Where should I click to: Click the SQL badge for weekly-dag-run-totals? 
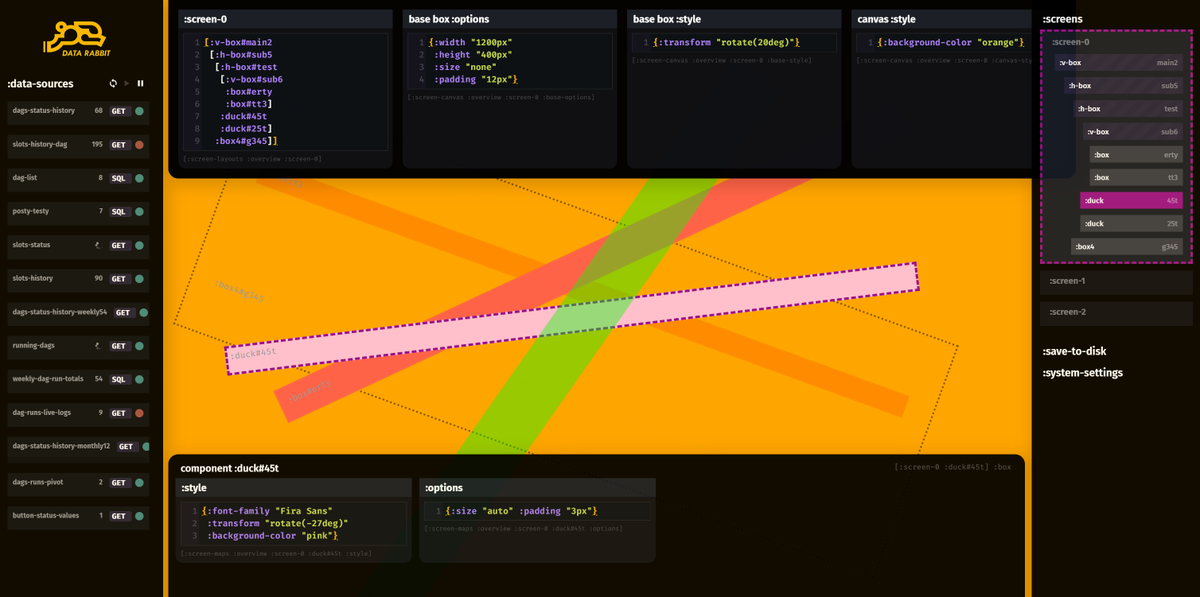(119, 379)
